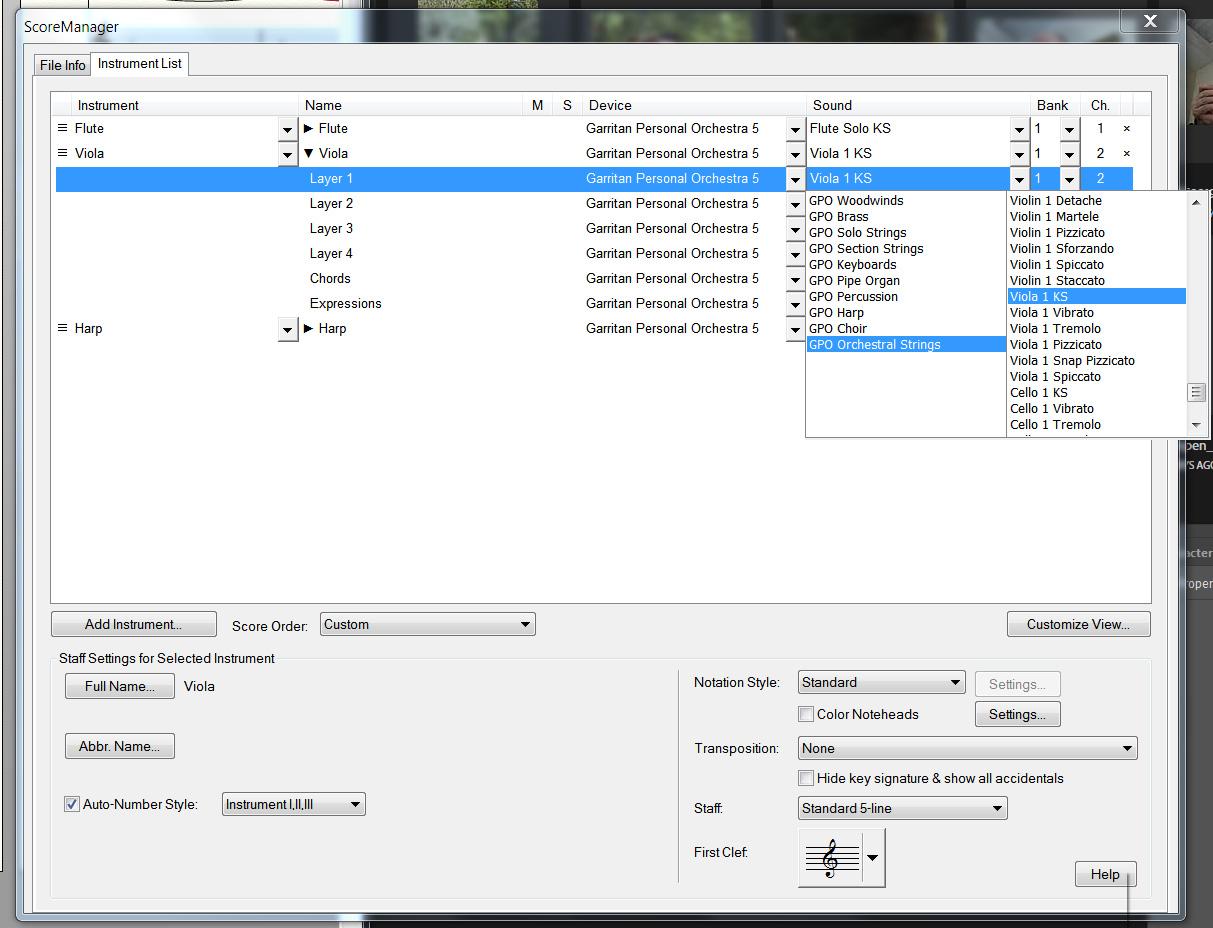Uncheck Auto-Number Style checkbox

click(72, 804)
